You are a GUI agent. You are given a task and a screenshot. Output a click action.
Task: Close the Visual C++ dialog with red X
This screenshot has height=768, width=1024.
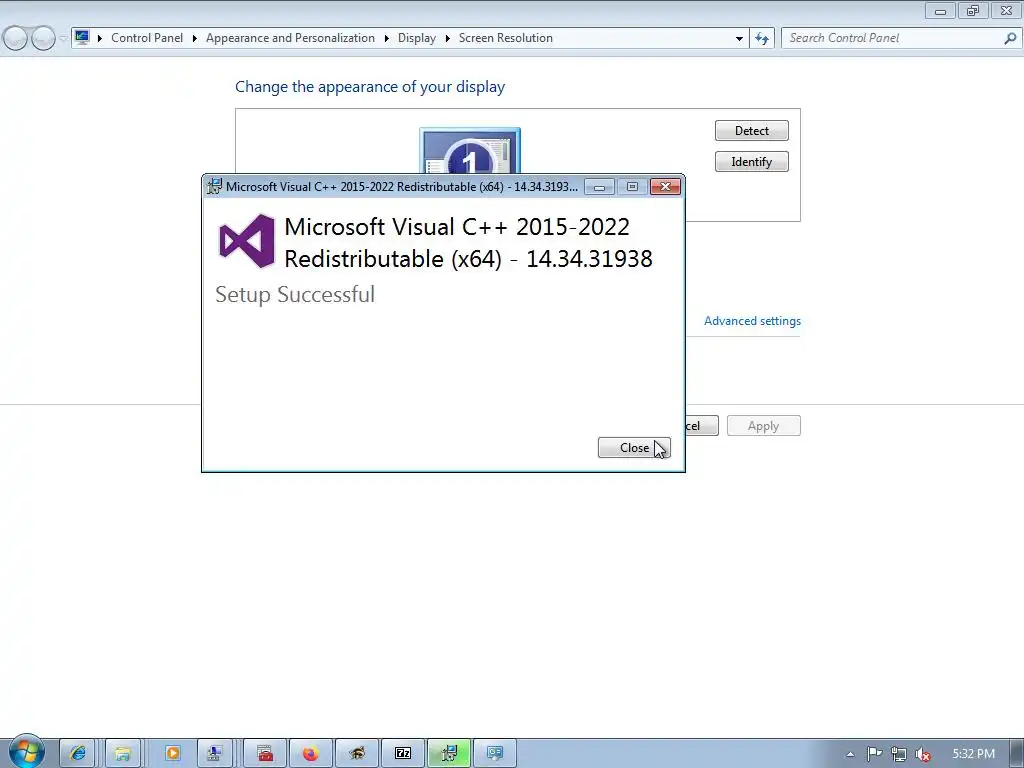click(665, 187)
